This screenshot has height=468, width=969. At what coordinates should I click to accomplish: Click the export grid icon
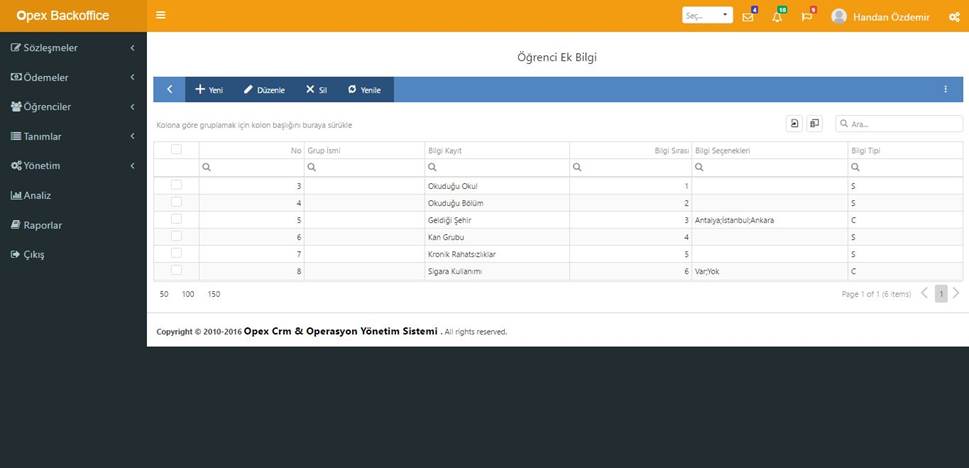coord(794,124)
